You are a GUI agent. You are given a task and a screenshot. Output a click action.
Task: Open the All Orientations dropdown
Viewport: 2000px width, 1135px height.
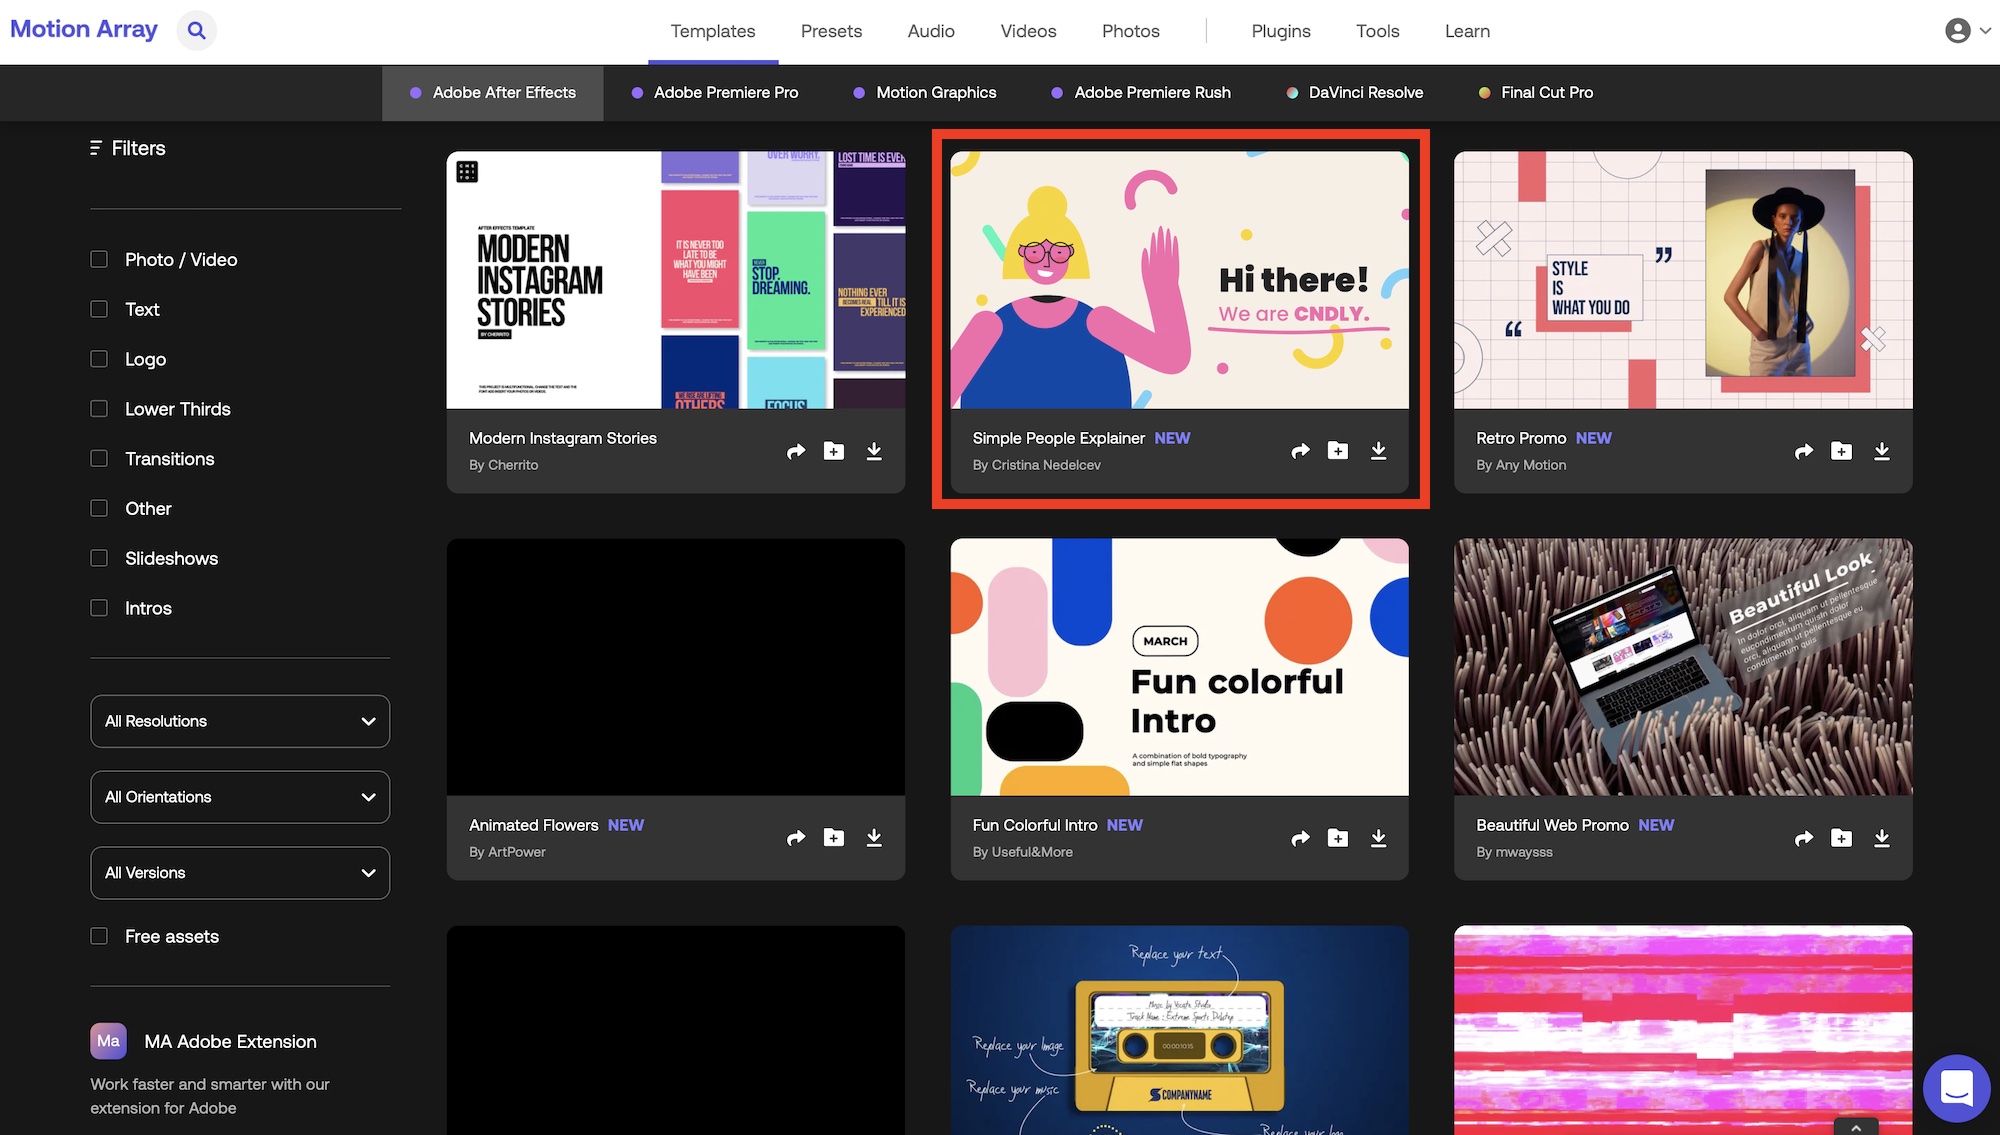click(240, 797)
